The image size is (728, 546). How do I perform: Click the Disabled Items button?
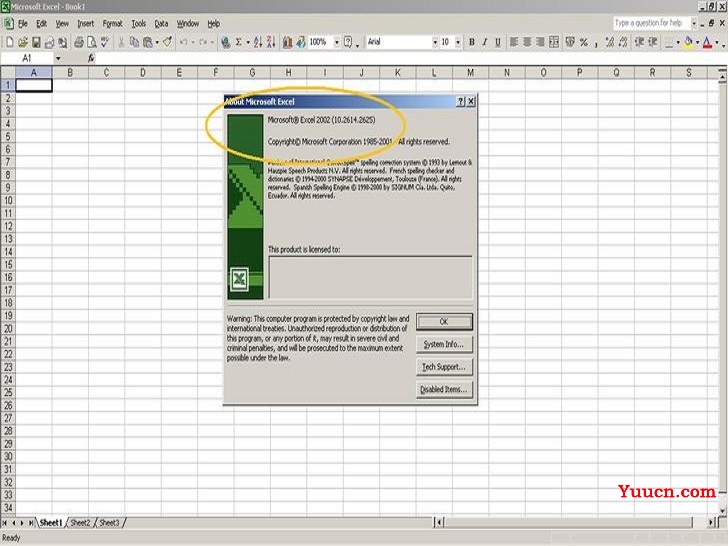tap(444, 389)
